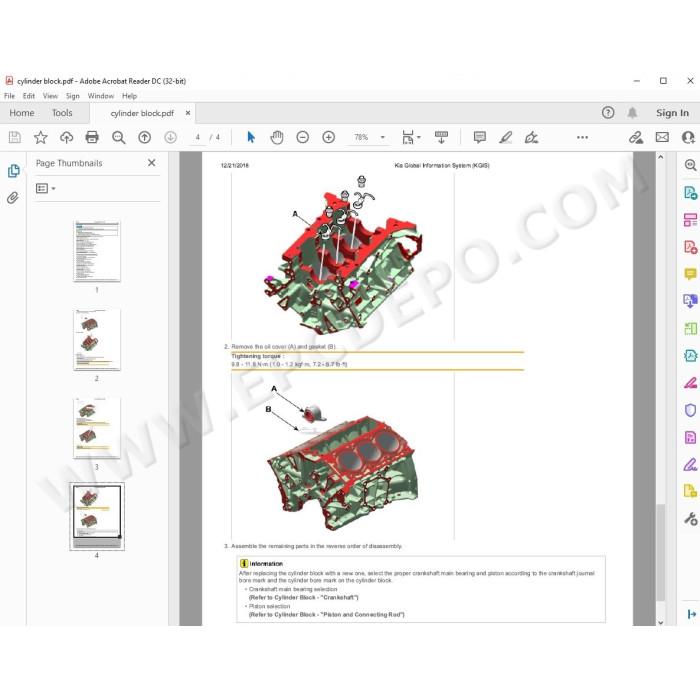Show more tools ellipsis
The image size is (700, 700).
tap(582, 137)
